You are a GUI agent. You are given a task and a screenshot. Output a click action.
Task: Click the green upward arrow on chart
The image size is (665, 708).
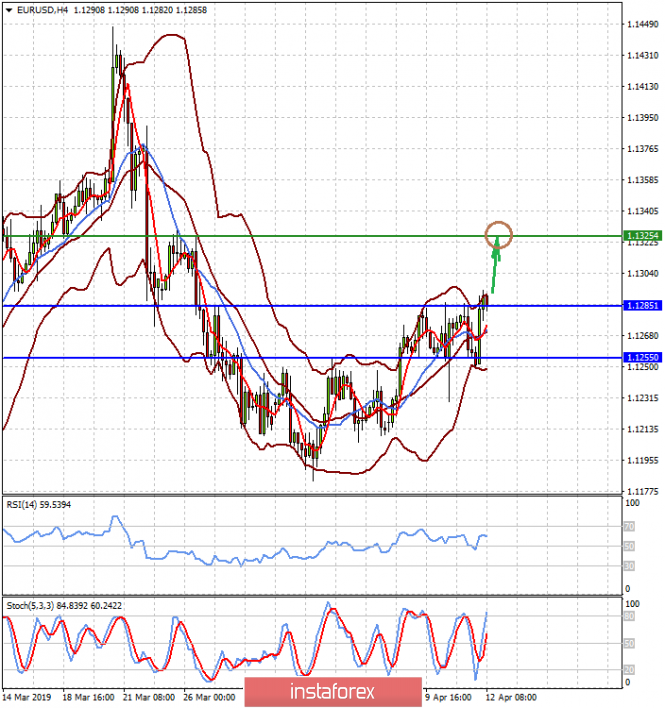pyautogui.click(x=494, y=264)
